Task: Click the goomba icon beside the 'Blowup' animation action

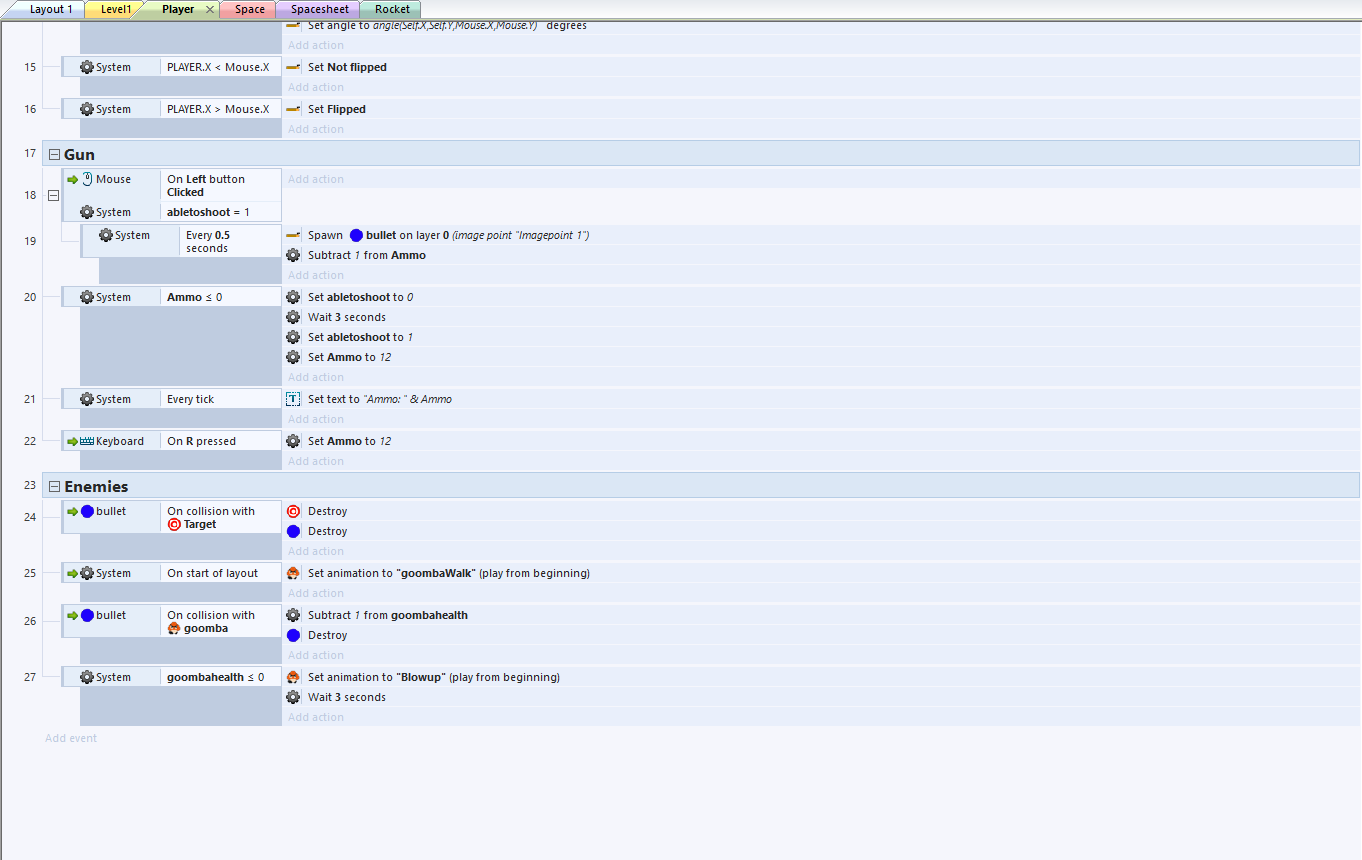Action: point(293,677)
